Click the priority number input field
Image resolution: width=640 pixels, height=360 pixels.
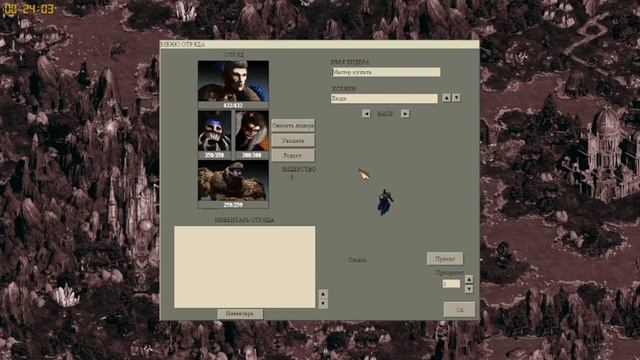tap(451, 284)
